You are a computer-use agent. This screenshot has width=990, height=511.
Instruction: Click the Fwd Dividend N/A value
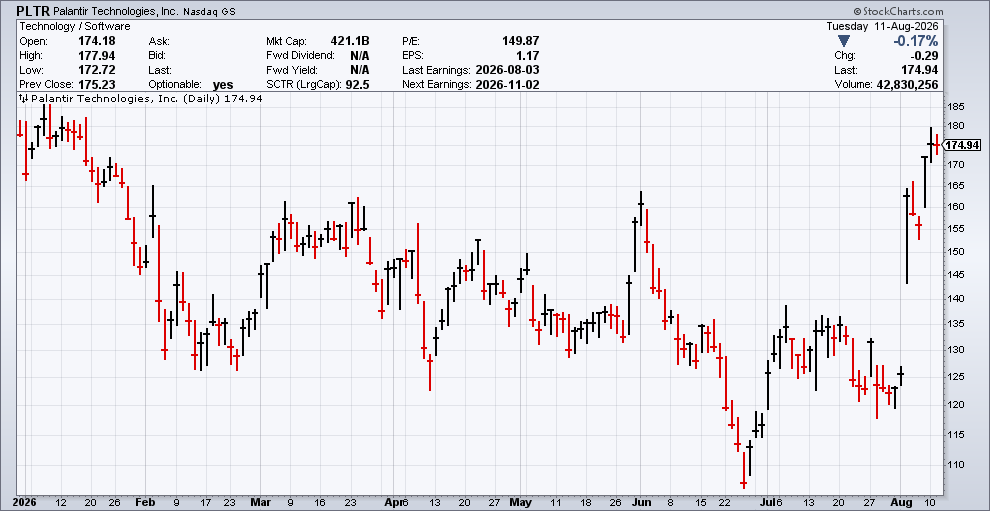point(360,56)
